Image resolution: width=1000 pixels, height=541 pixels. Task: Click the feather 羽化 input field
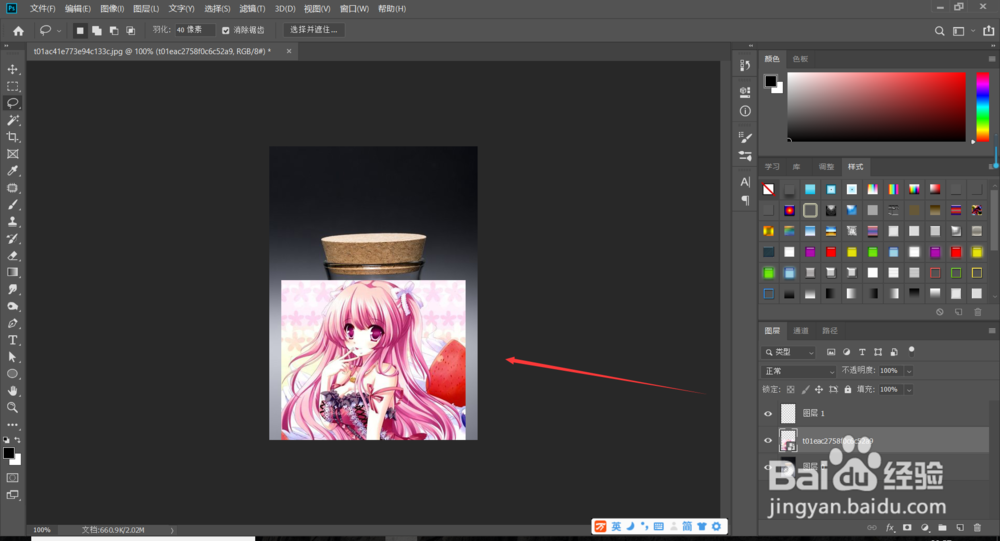coord(195,30)
